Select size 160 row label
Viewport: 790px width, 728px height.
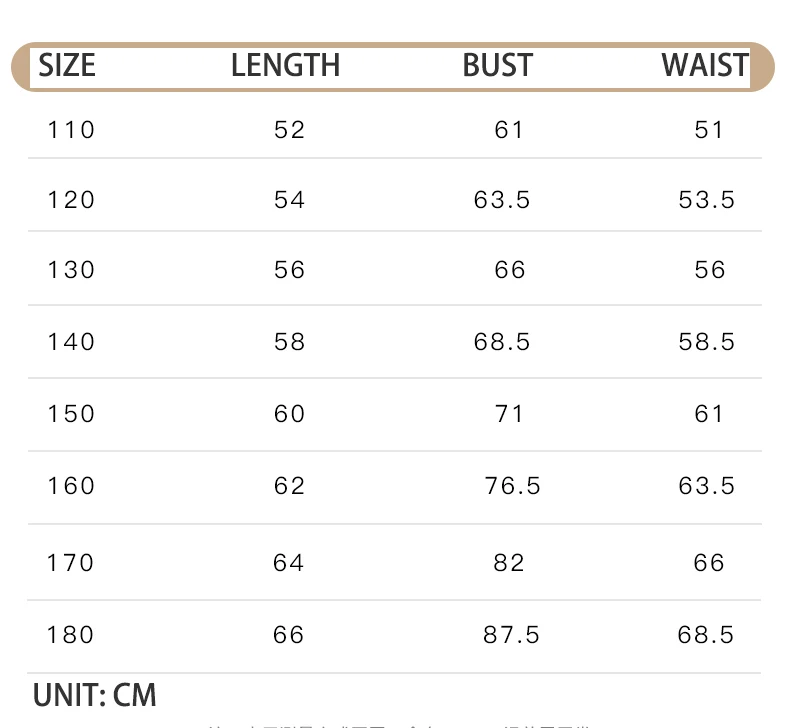(x=71, y=486)
